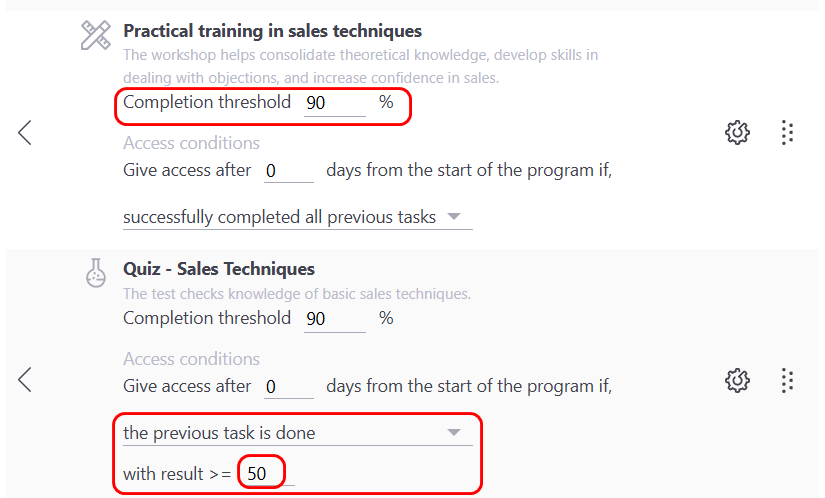Select the 'Quiz - Sales Techniques' title
825x498 pixels.
[219, 269]
